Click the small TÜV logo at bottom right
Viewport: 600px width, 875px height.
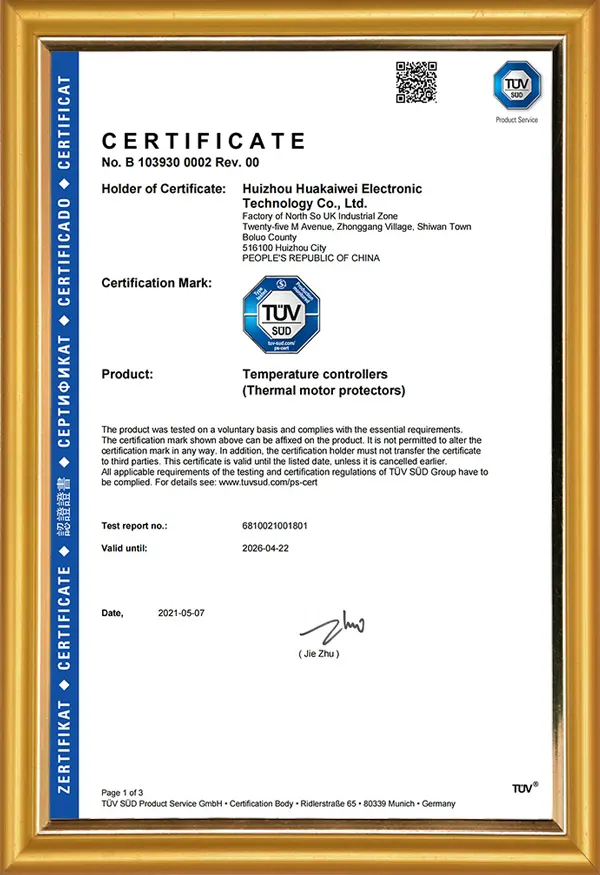525,787
